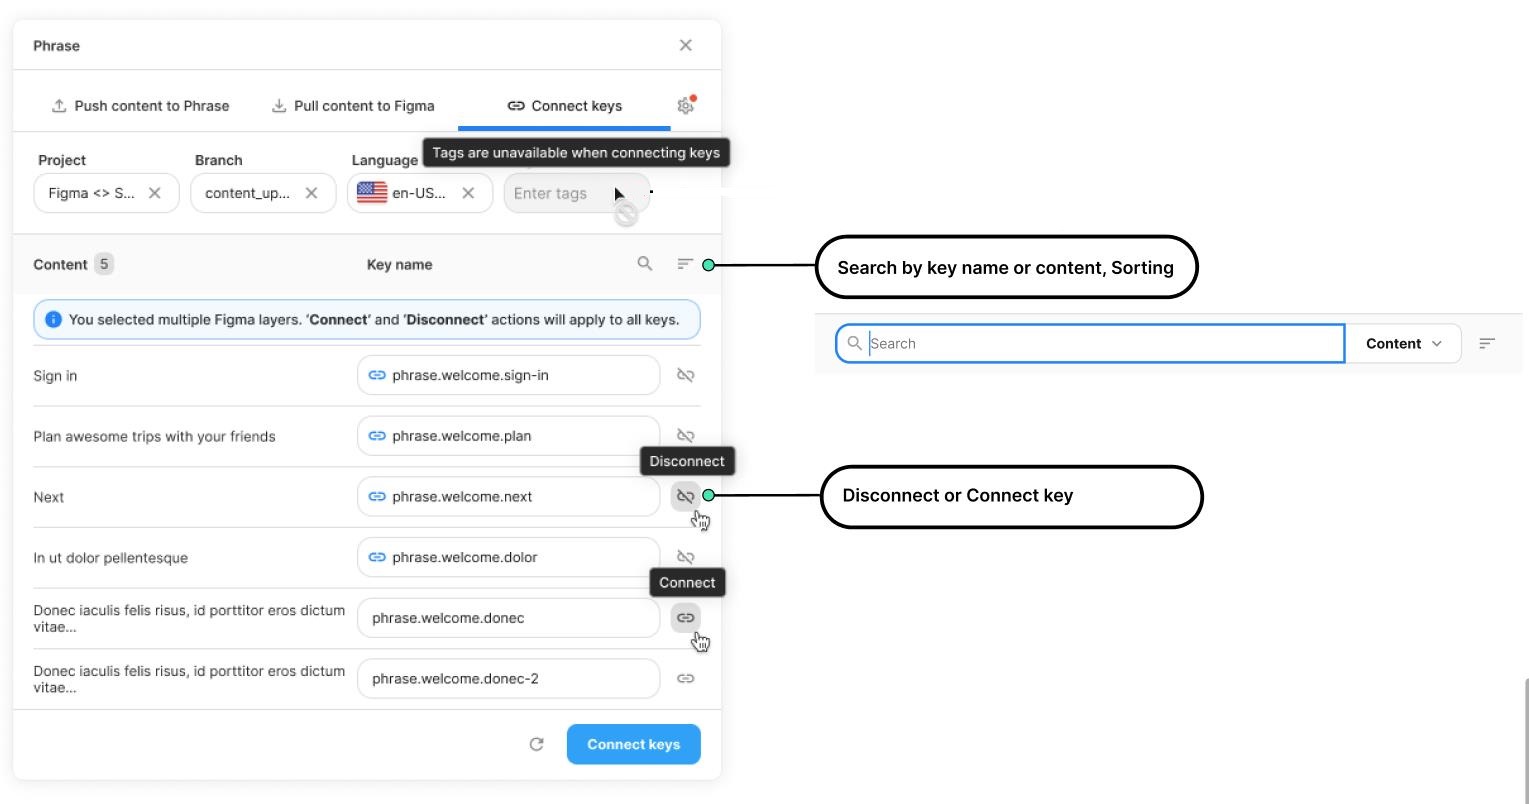1529x804 pixels.
Task: Clear the Project selection Figma <> S...
Action: [155, 193]
